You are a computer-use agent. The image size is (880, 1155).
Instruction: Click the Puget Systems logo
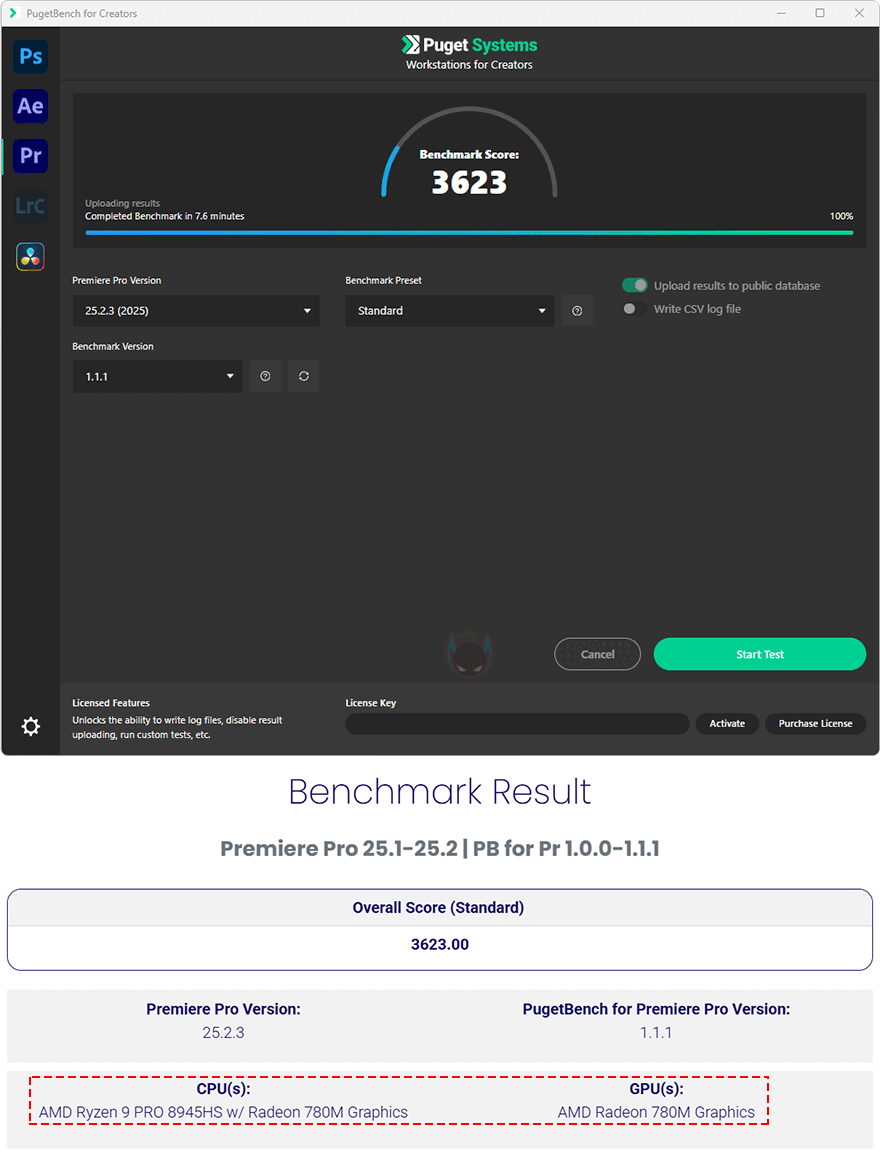(x=469, y=45)
